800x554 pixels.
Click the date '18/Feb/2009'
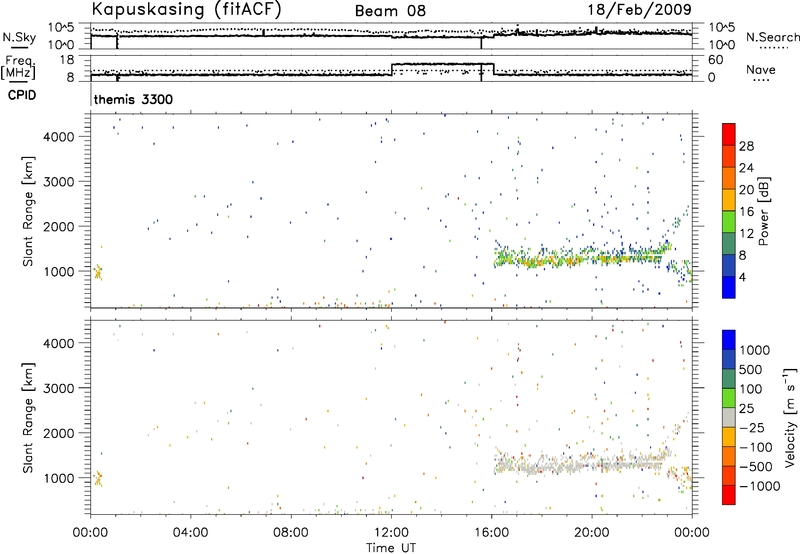[x=640, y=10]
